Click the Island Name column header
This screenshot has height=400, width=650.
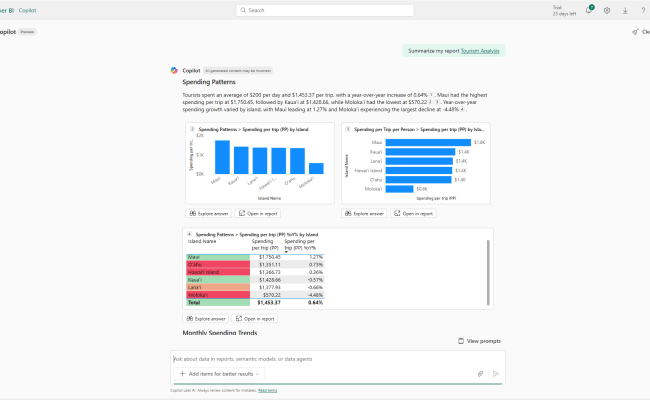[x=202, y=241]
